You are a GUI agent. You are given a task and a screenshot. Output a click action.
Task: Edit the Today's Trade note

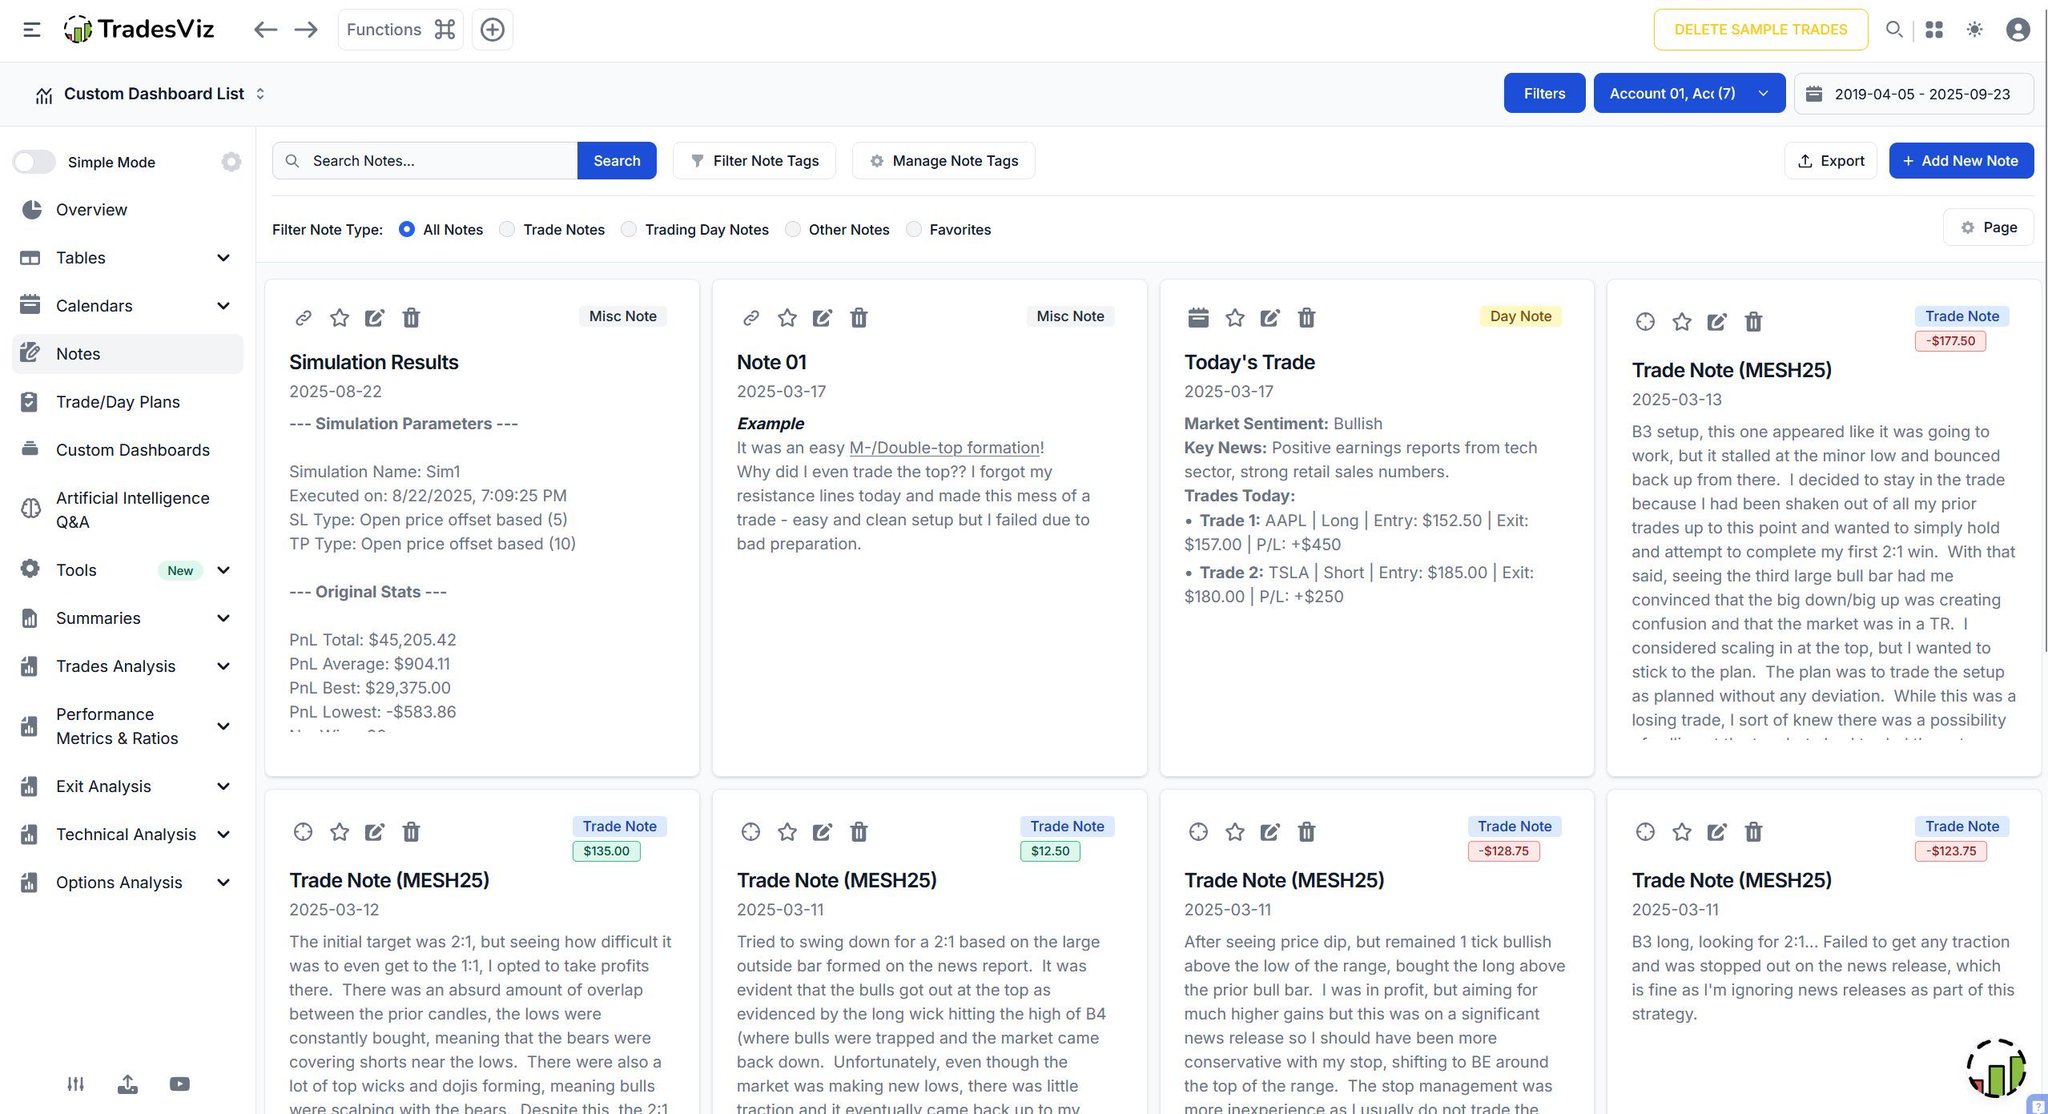click(1270, 318)
